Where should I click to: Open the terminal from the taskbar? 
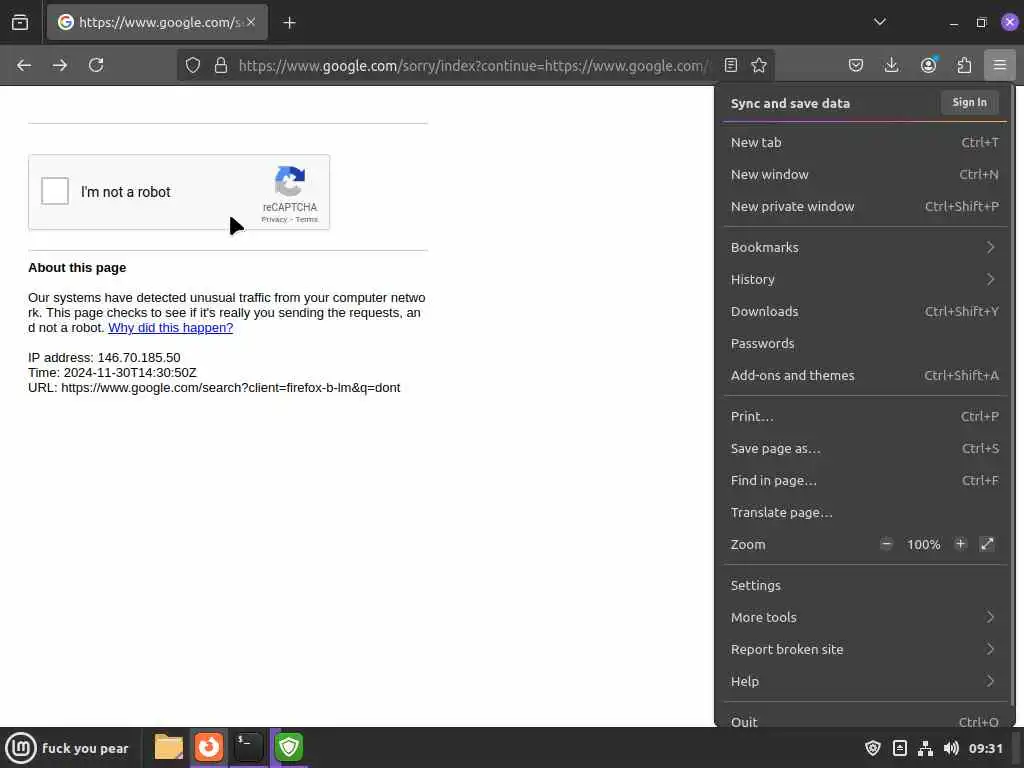[x=249, y=747]
